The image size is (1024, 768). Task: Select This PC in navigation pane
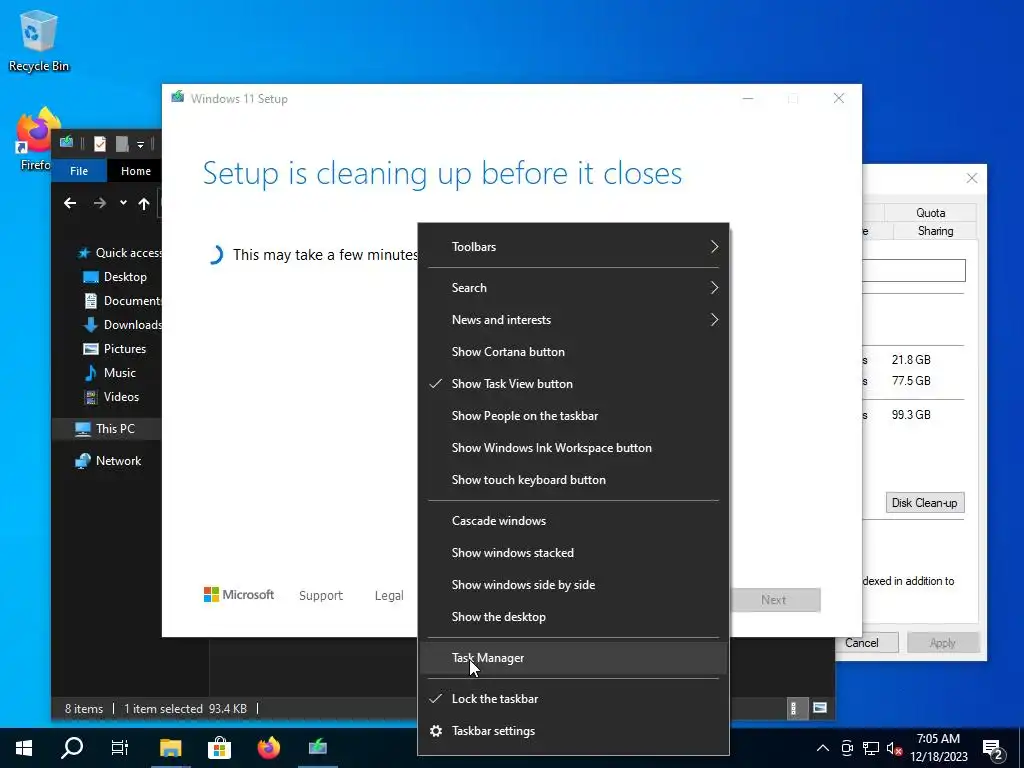pos(106,429)
